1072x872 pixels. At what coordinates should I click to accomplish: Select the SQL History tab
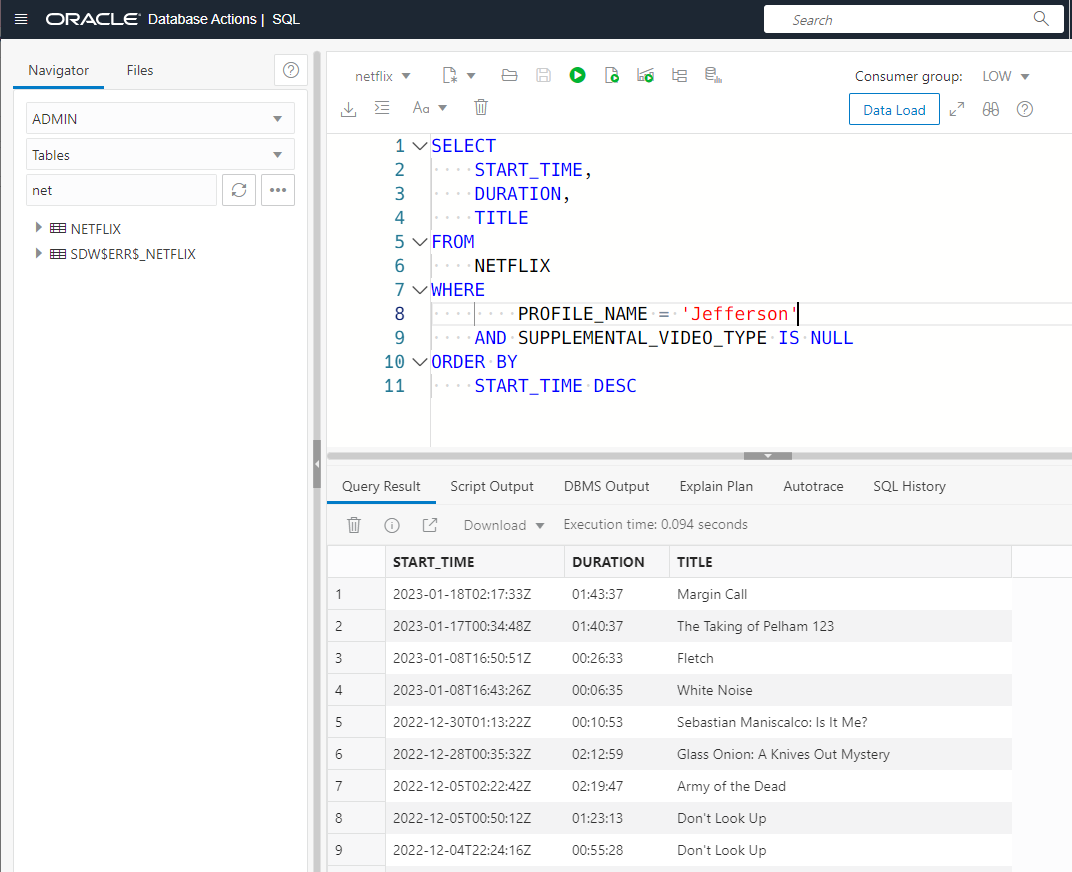[909, 486]
